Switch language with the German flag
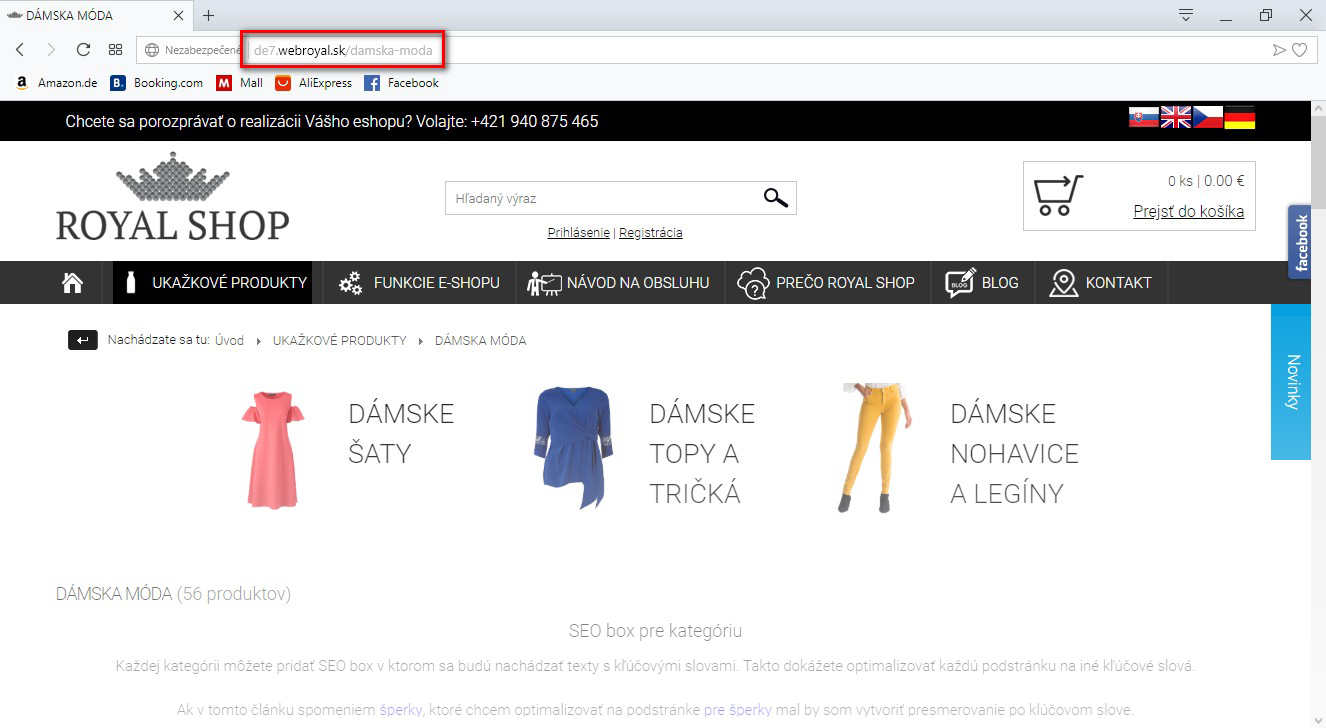Screen dimensions: 1326x728 (1239, 117)
